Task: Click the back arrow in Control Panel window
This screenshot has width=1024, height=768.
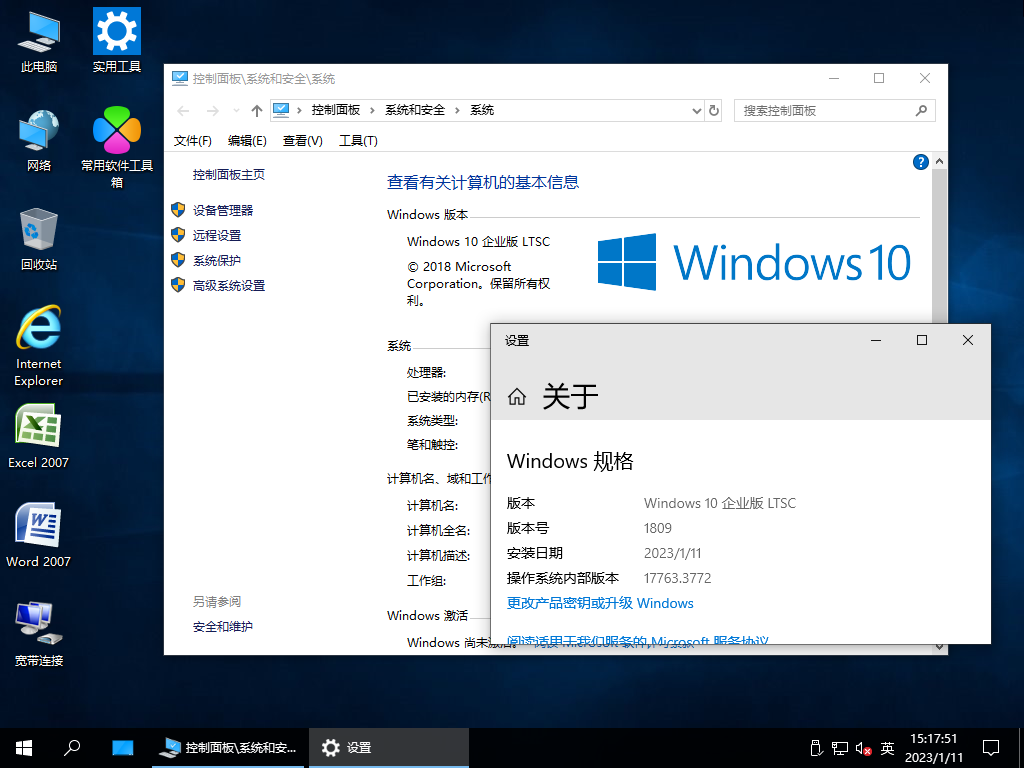Action: [184, 110]
